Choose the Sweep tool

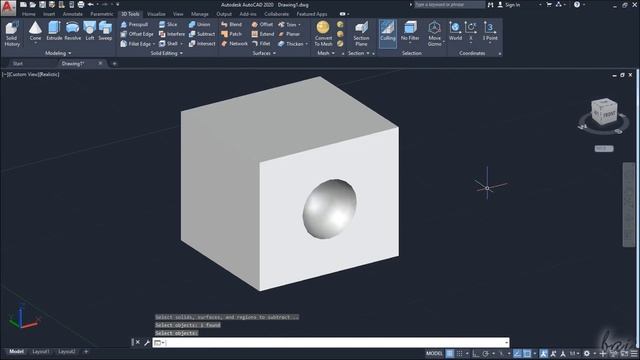click(105, 31)
